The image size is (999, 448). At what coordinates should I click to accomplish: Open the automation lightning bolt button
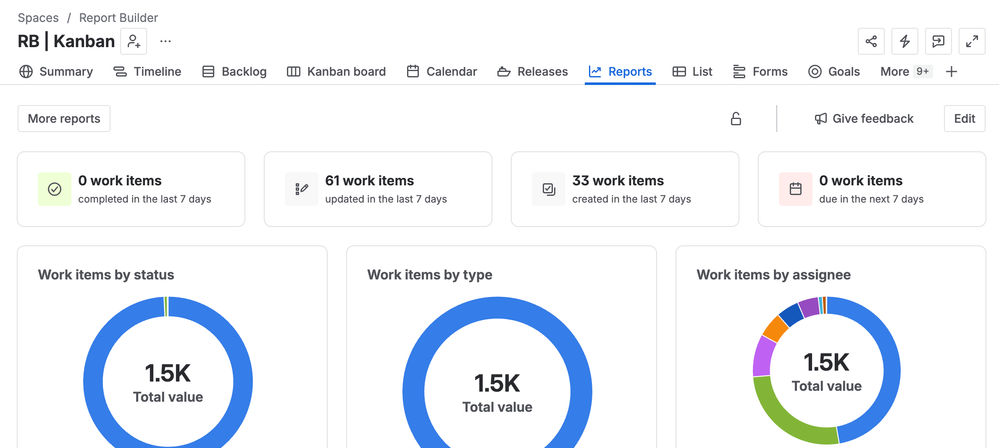click(x=904, y=41)
